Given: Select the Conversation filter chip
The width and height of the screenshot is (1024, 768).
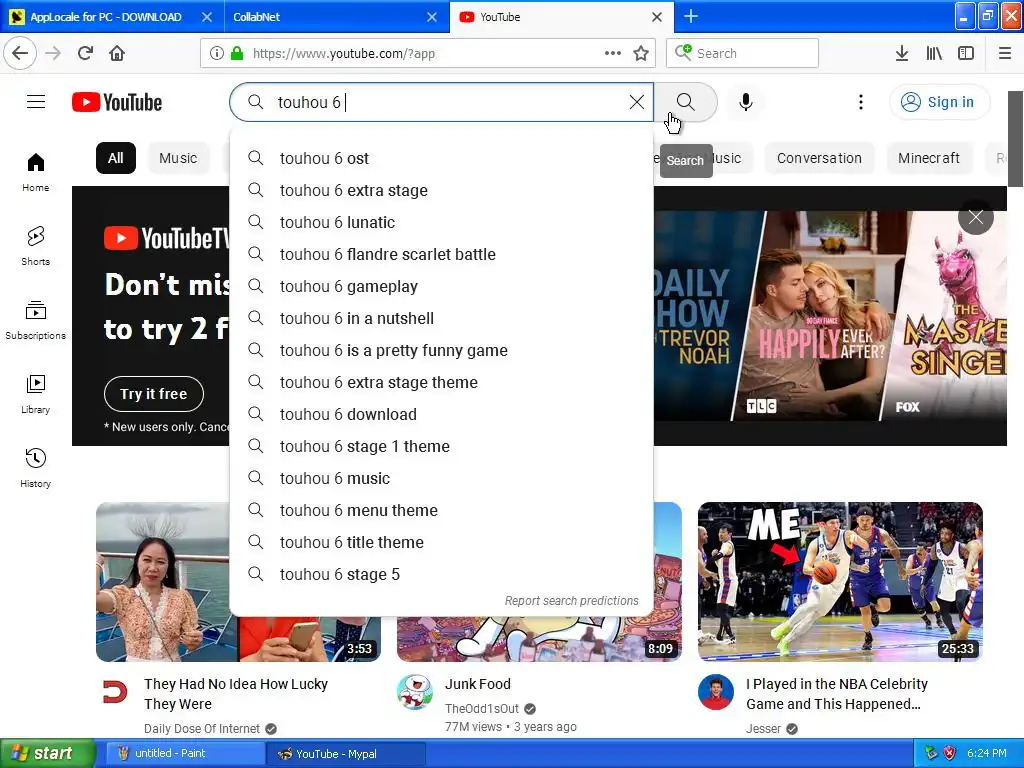Looking at the screenshot, I should click(x=819, y=158).
